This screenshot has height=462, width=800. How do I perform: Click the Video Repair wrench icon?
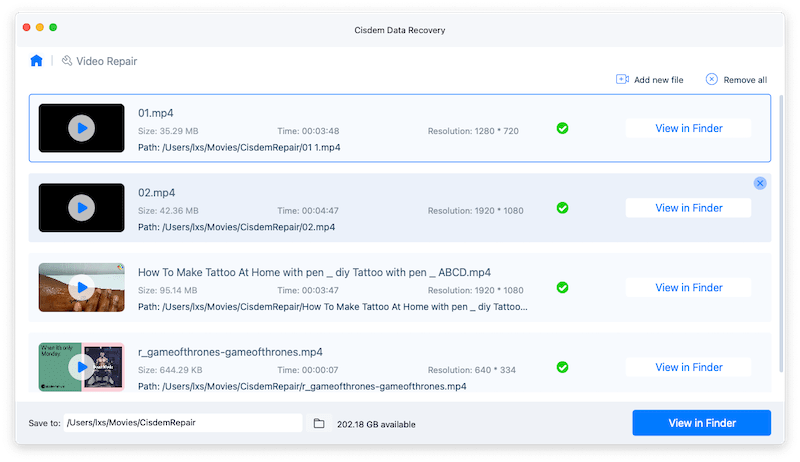tap(68, 61)
